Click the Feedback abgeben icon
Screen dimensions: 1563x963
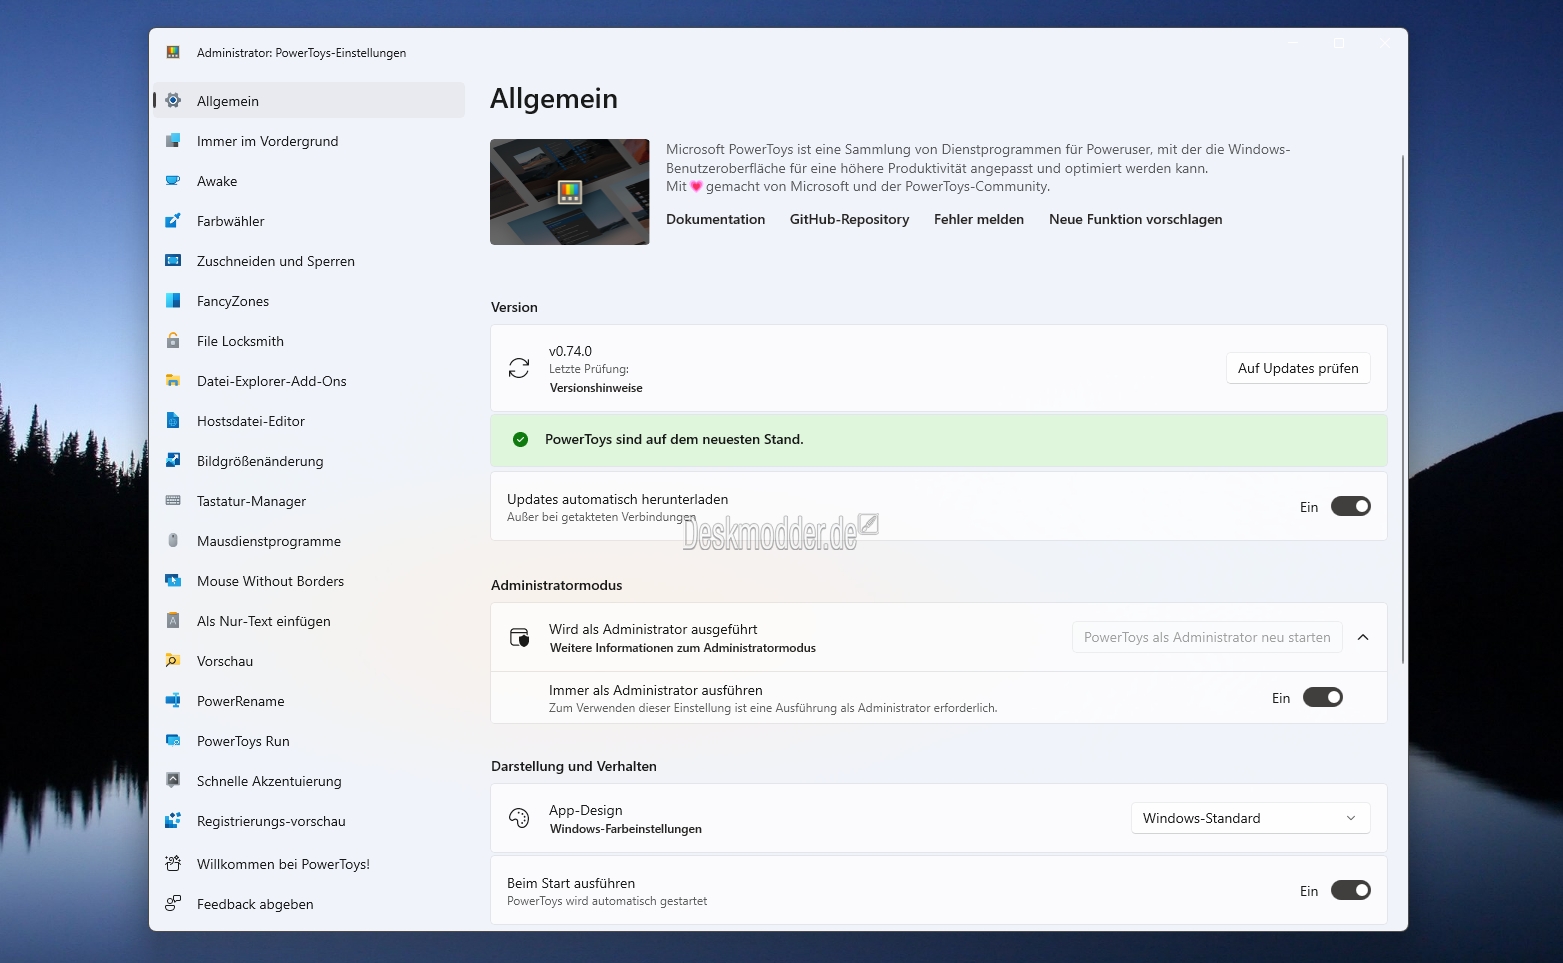(173, 903)
